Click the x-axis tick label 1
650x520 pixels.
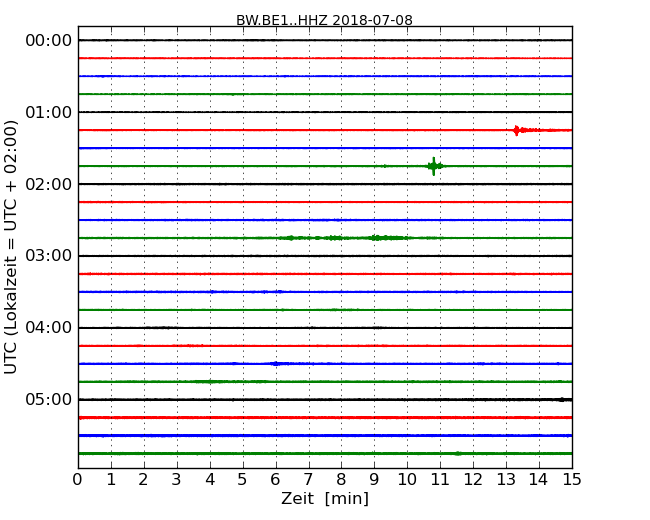pyautogui.click(x=111, y=480)
